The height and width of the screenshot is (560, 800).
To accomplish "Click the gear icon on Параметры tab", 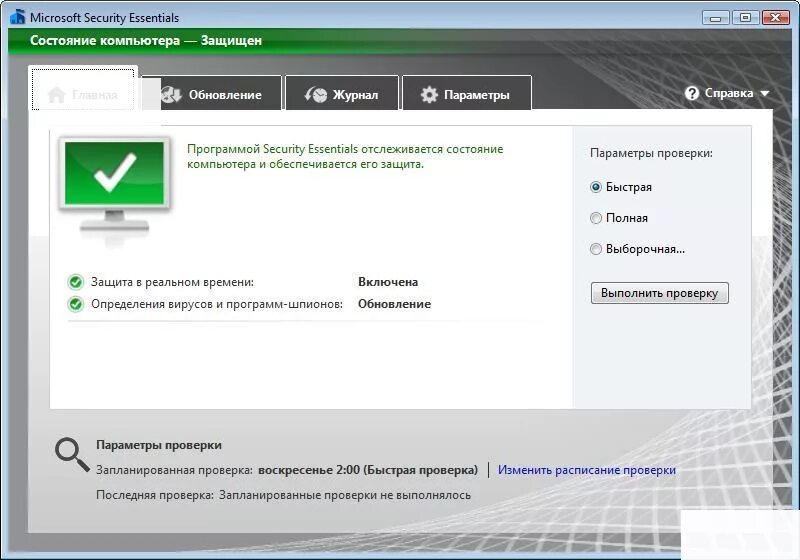I will coord(429,94).
